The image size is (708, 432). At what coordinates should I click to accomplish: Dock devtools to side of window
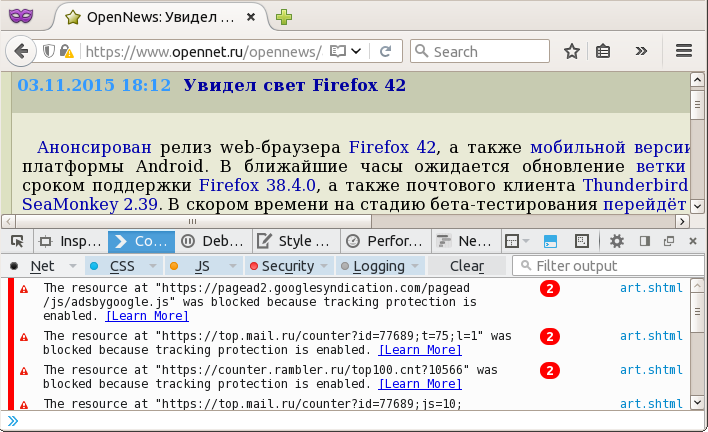pyautogui.click(x=645, y=241)
